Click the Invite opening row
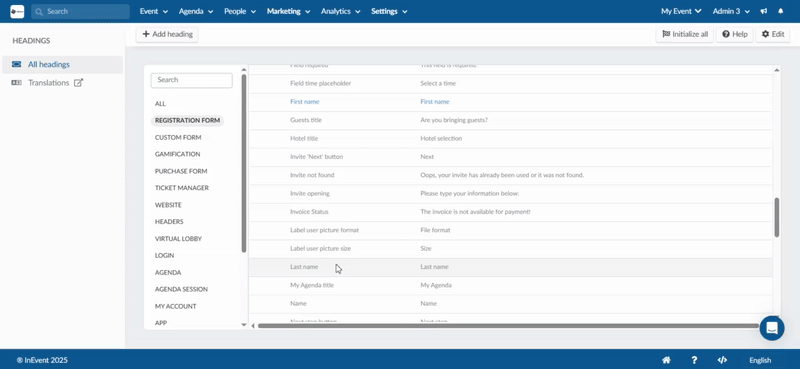This screenshot has width=800, height=369. tap(510, 193)
